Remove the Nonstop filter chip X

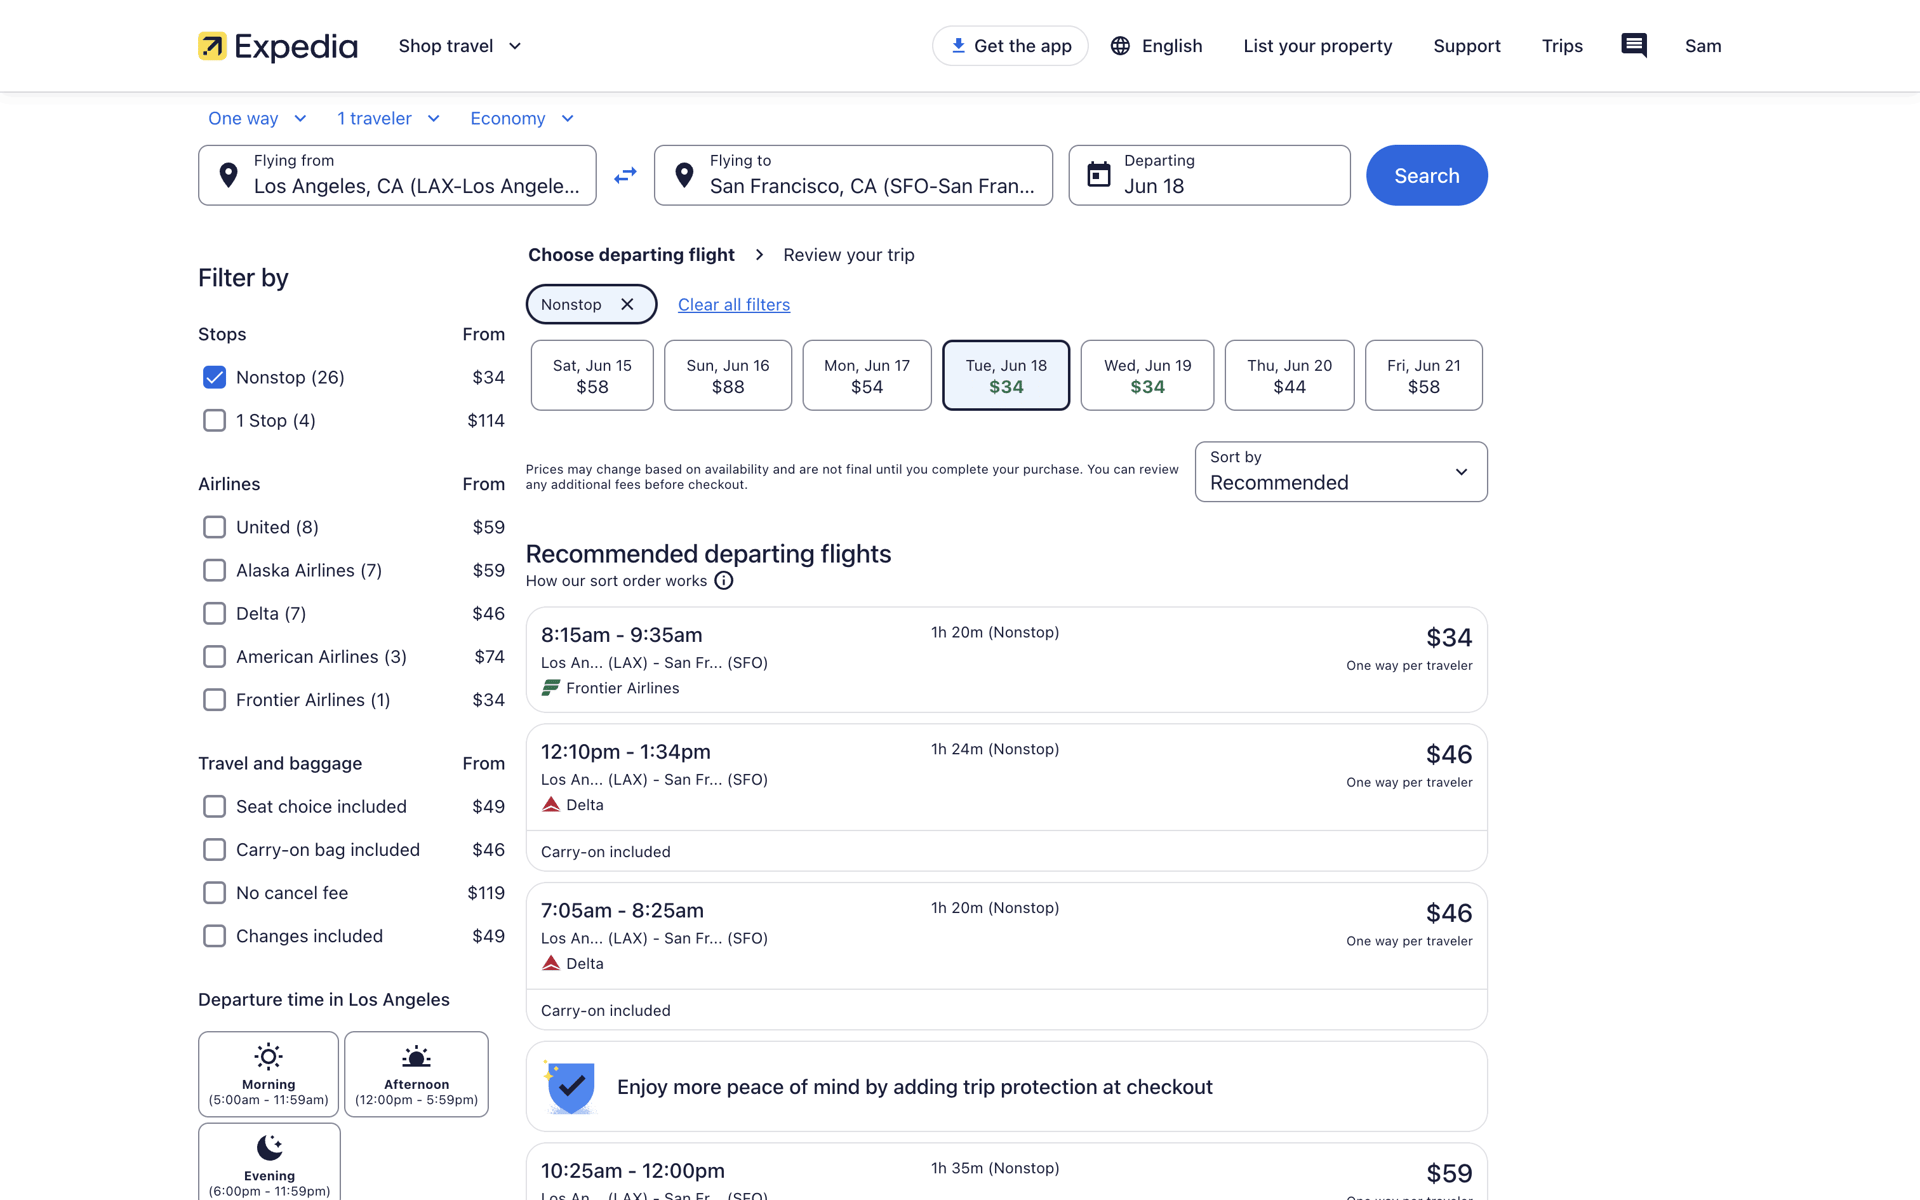pyautogui.click(x=627, y=304)
